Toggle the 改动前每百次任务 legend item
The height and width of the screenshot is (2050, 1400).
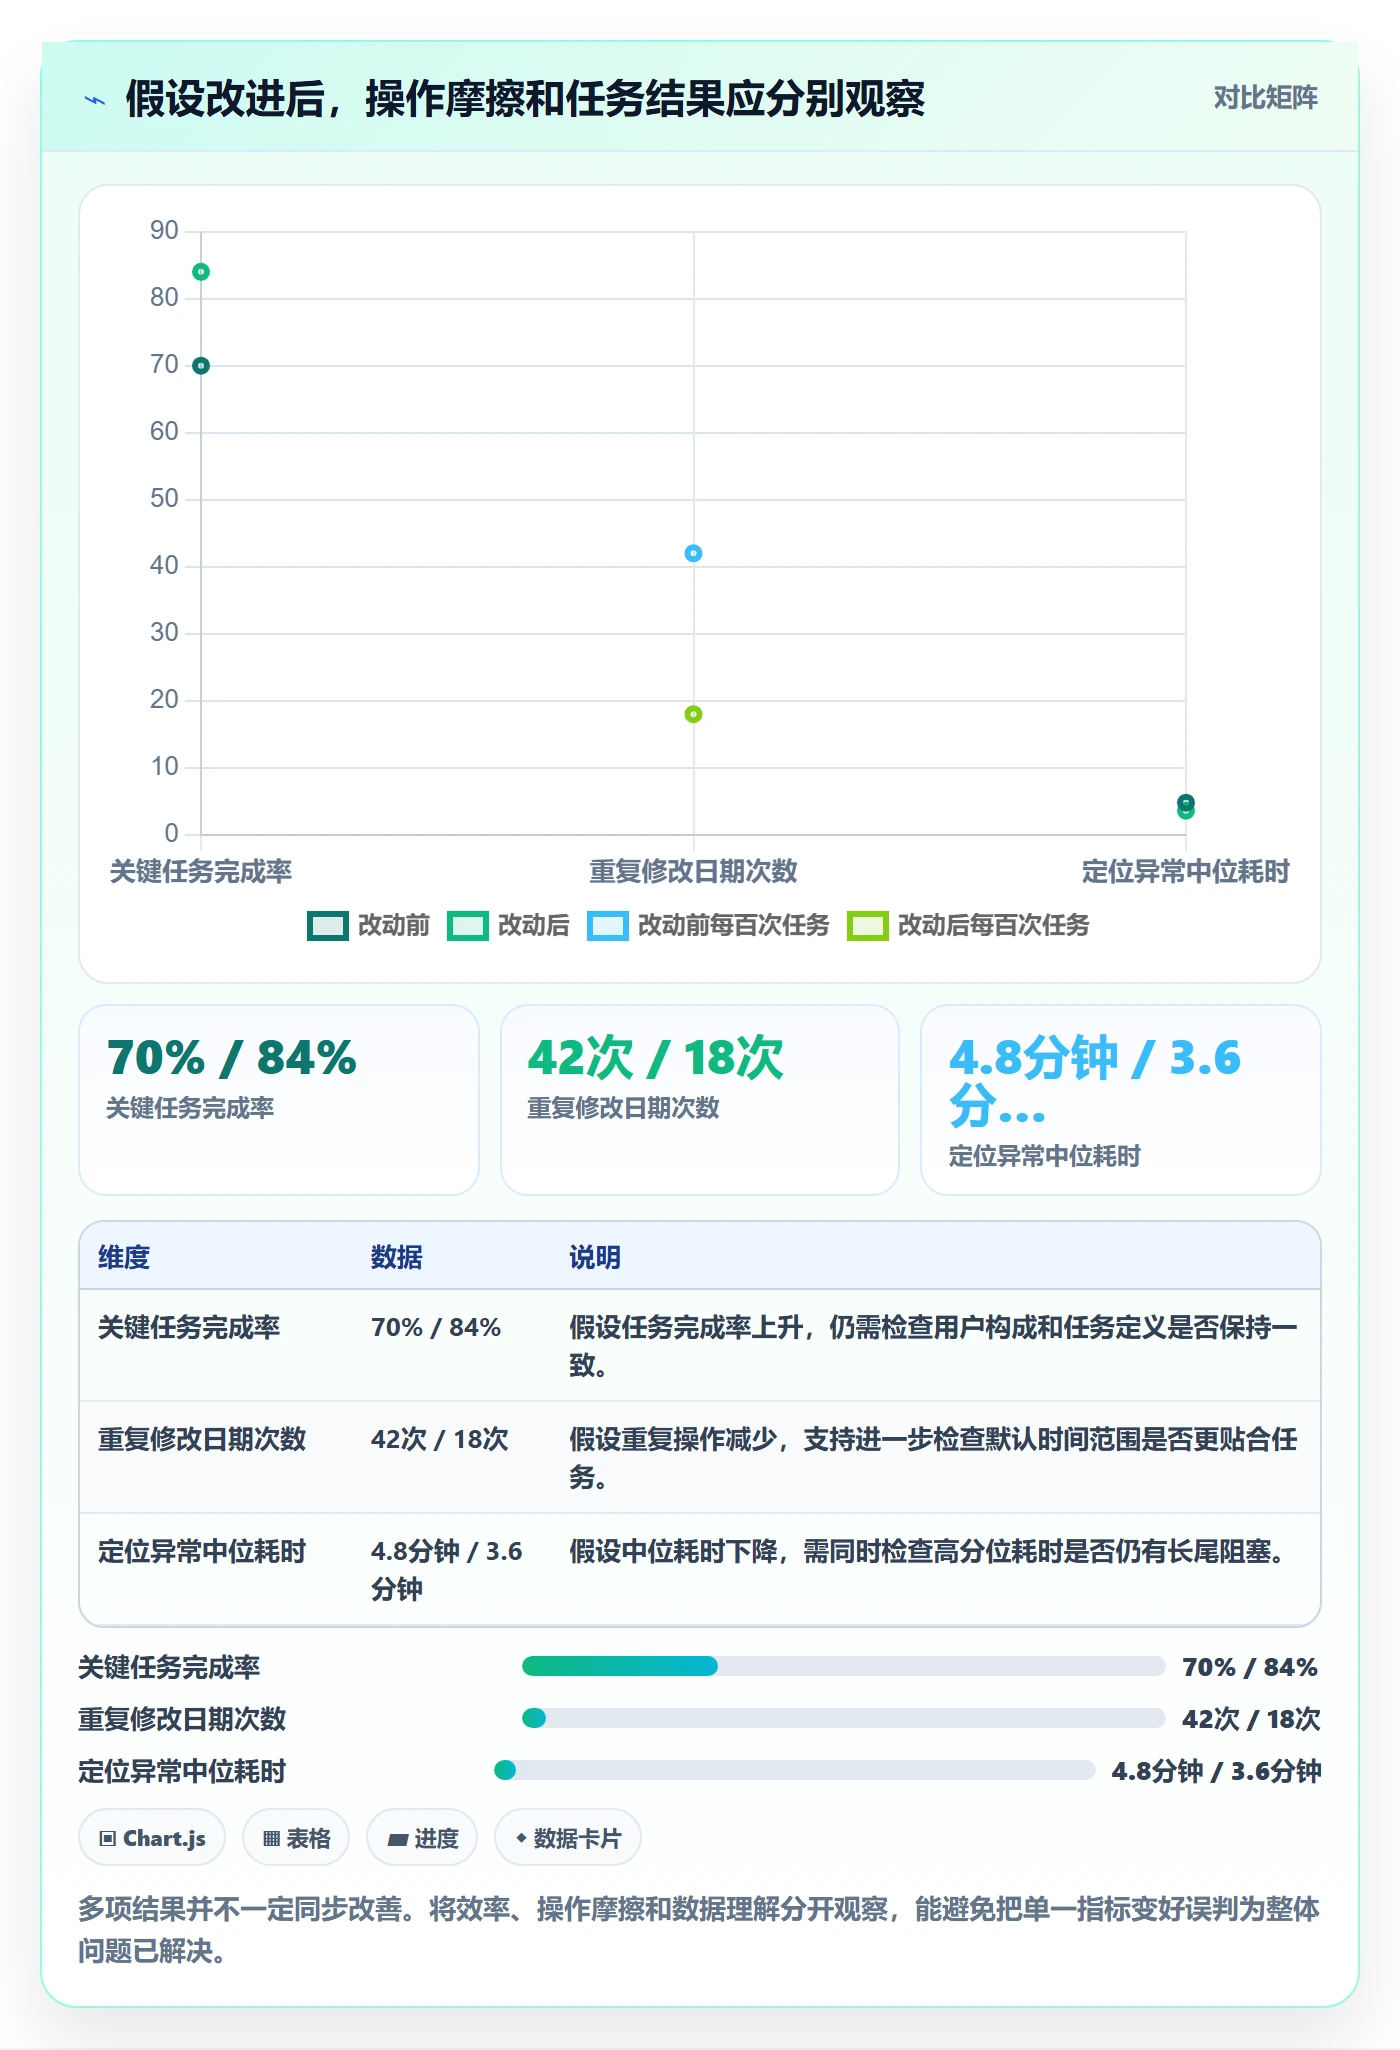(x=708, y=925)
